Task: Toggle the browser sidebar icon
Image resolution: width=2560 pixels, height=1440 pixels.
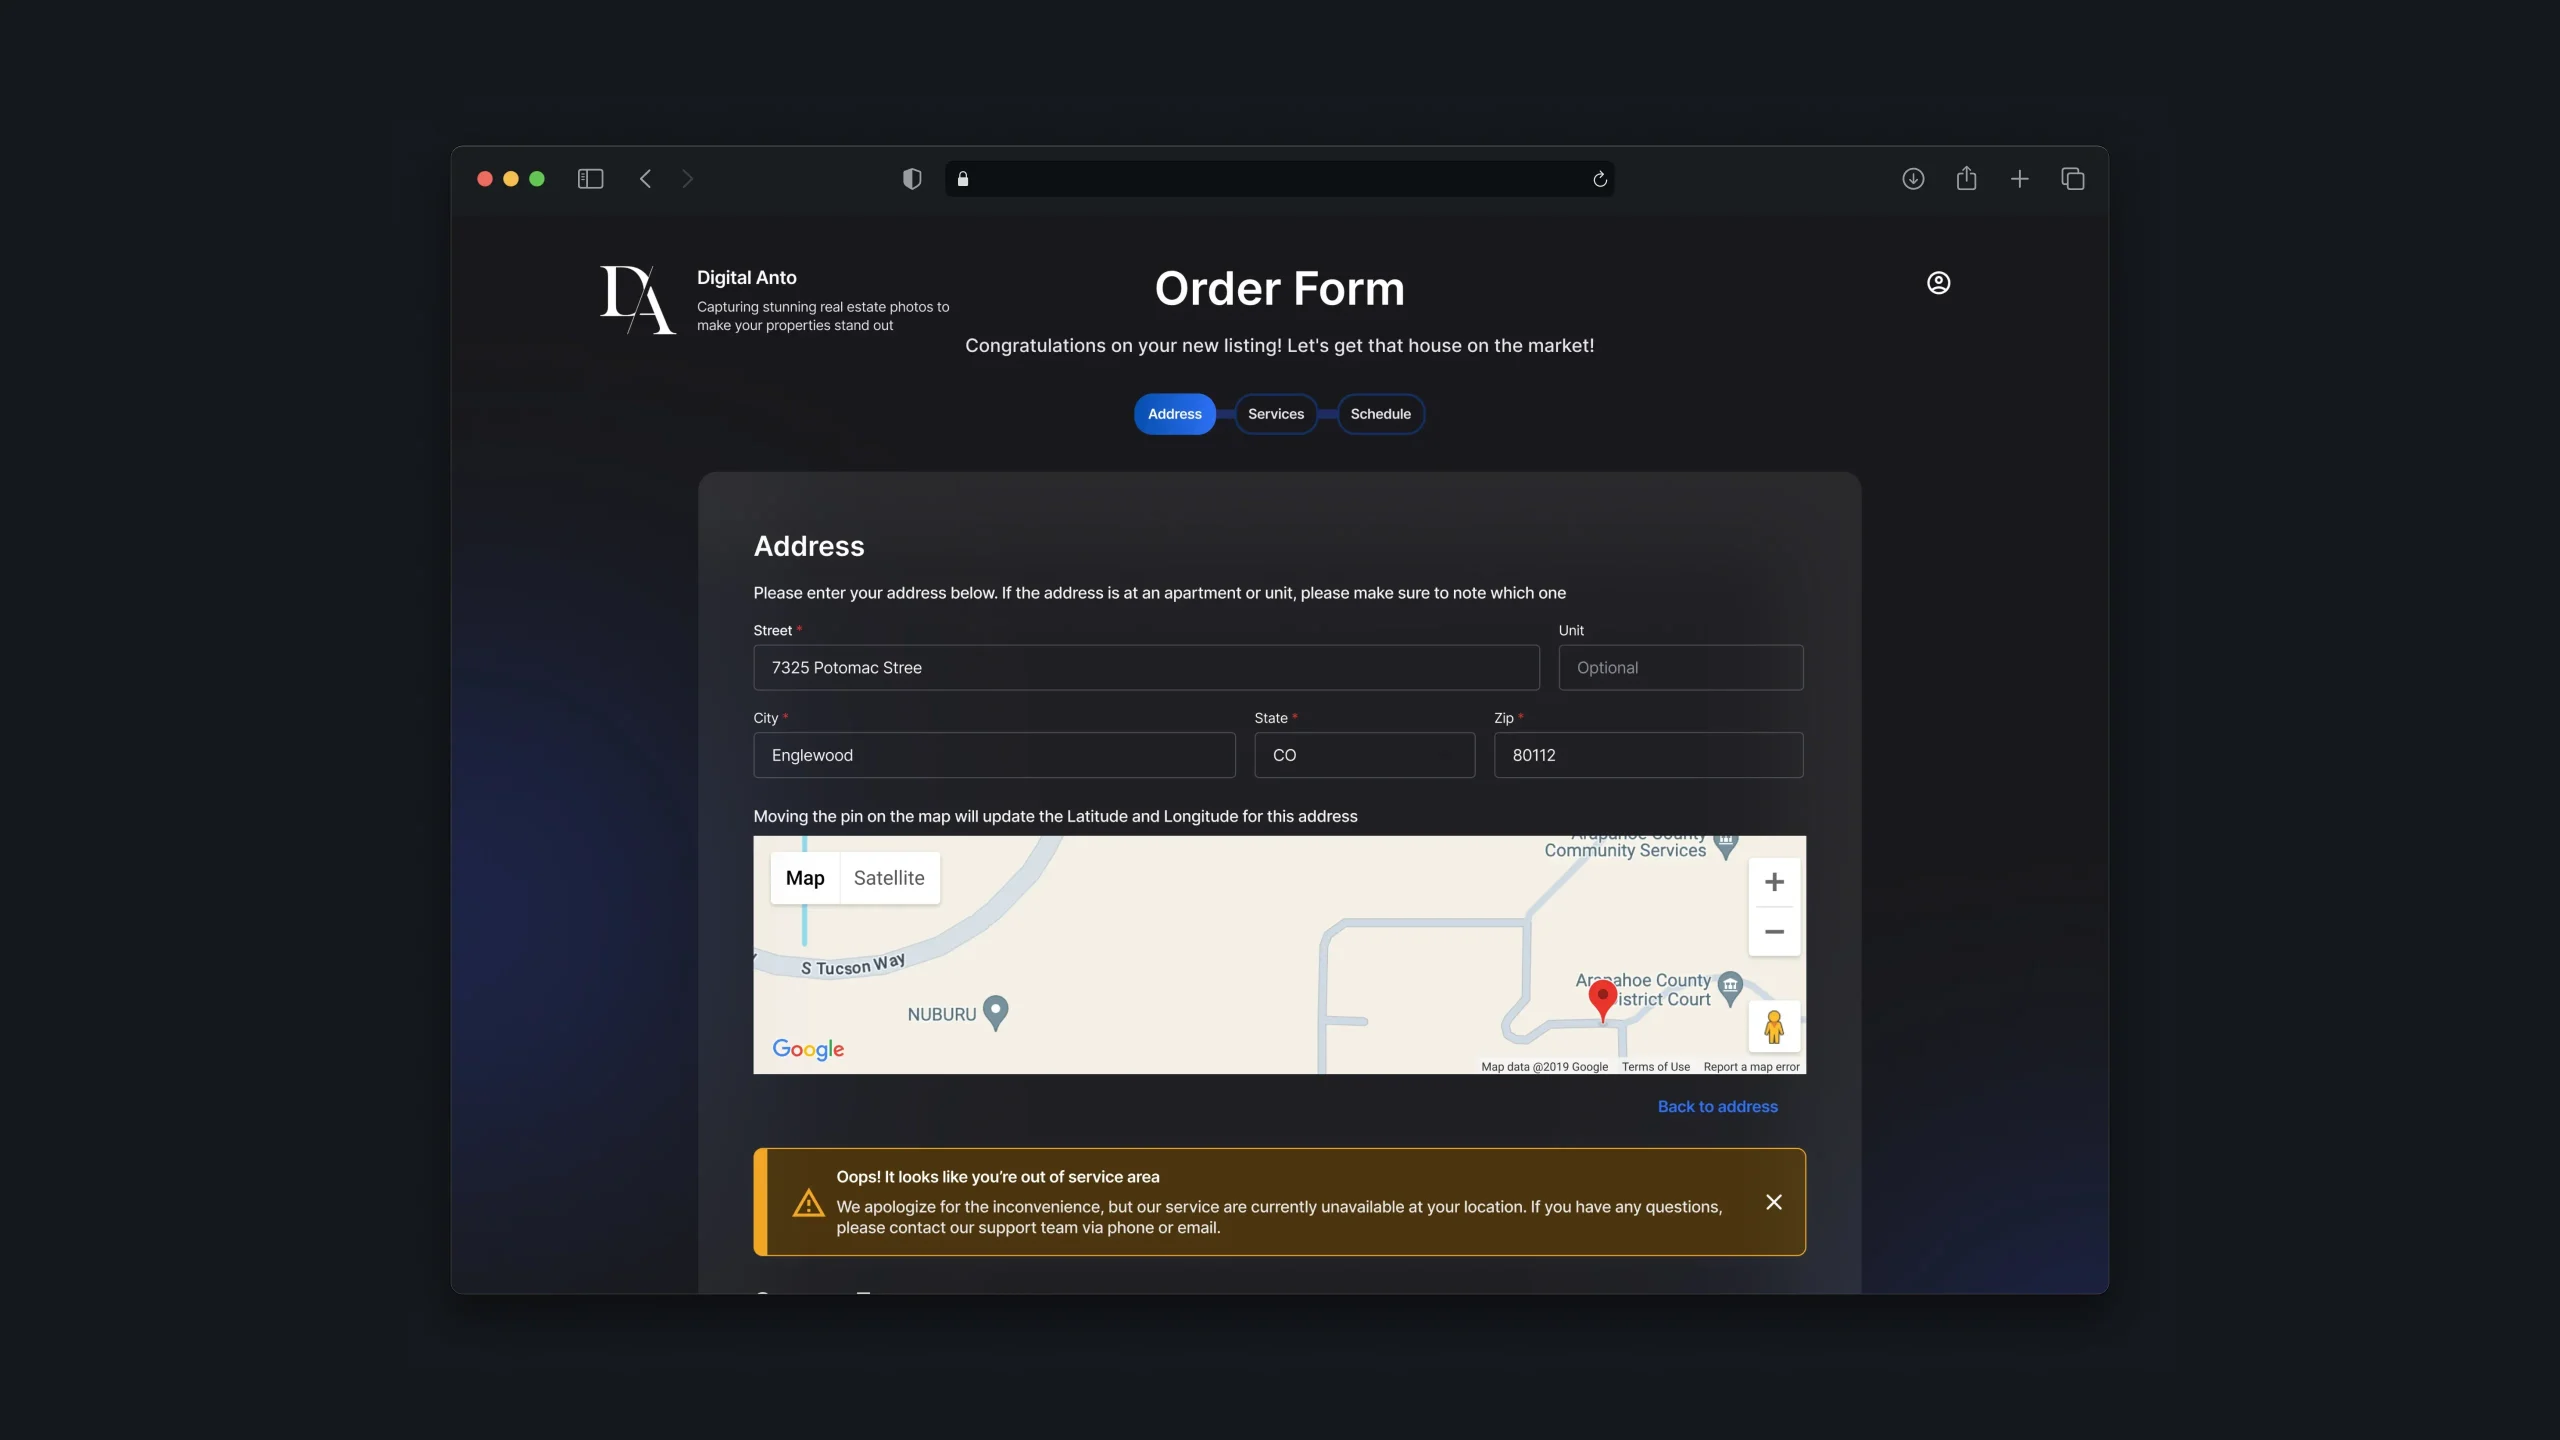Action: (x=590, y=179)
